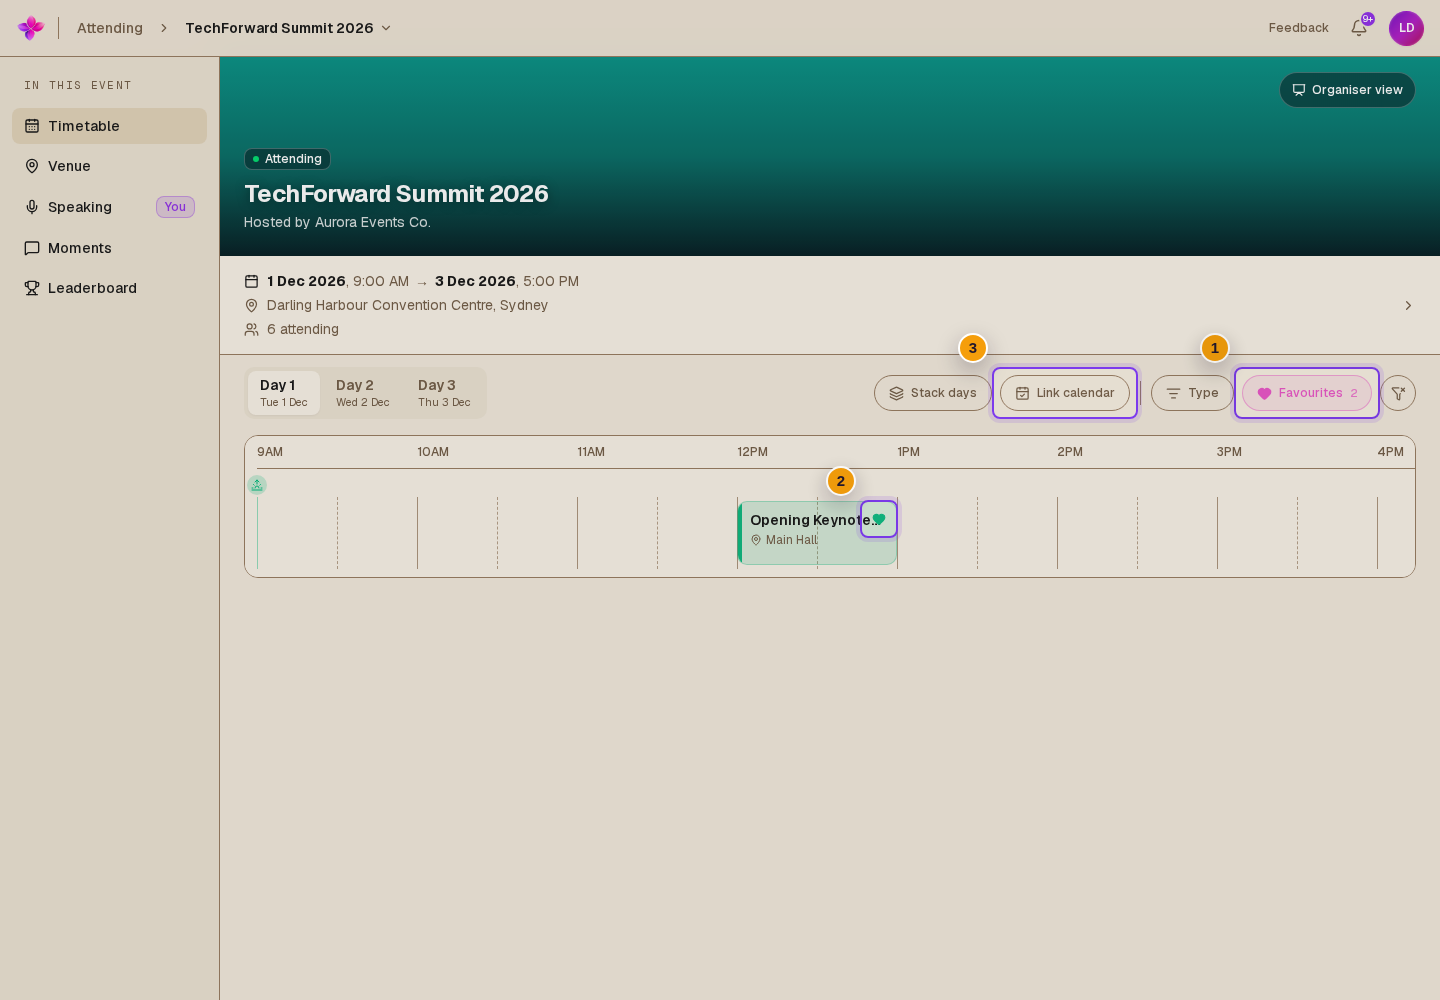1440x1000 pixels.
Task: Open the Speaking section
Action: [x=109, y=207]
